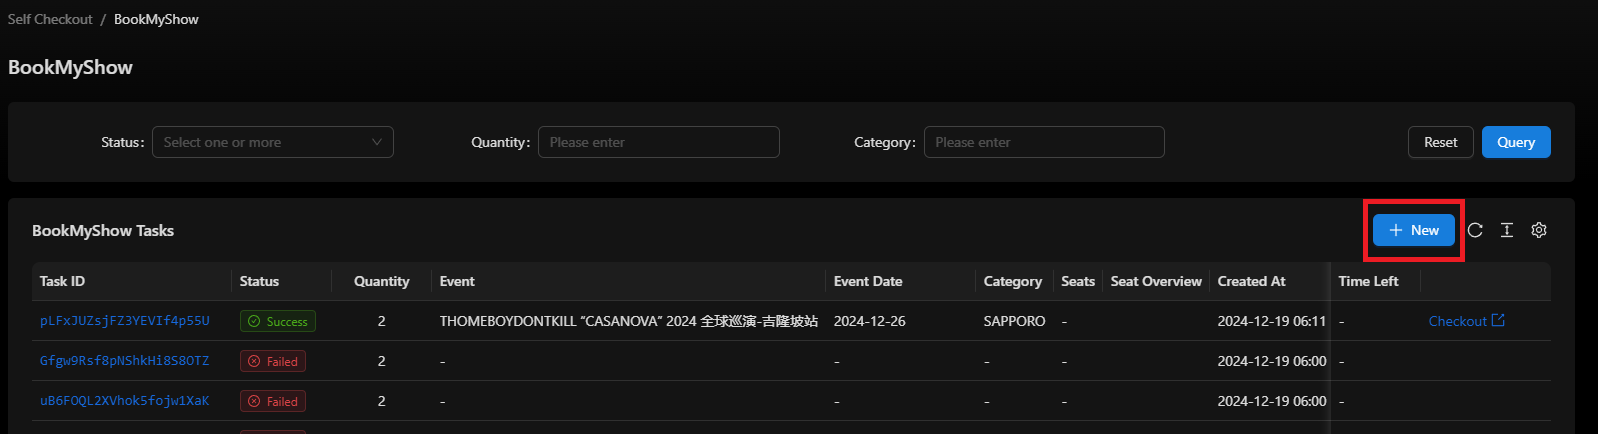Click the BookMyShow breadcrumb item
The height and width of the screenshot is (434, 1598).
[156, 19]
